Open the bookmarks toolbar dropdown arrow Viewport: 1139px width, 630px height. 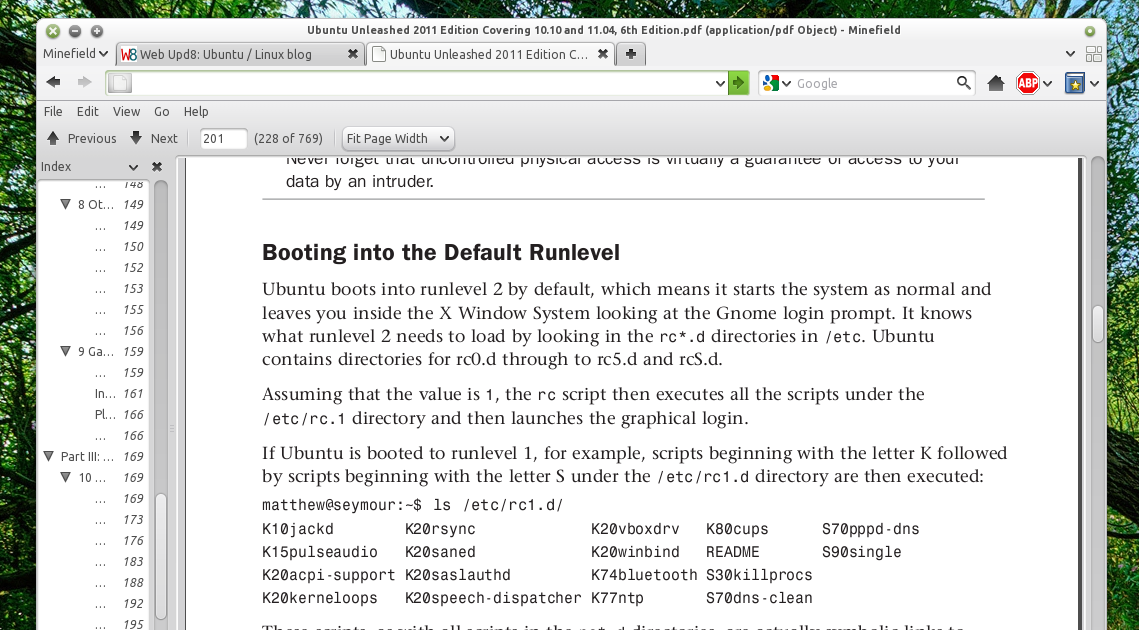1094,84
